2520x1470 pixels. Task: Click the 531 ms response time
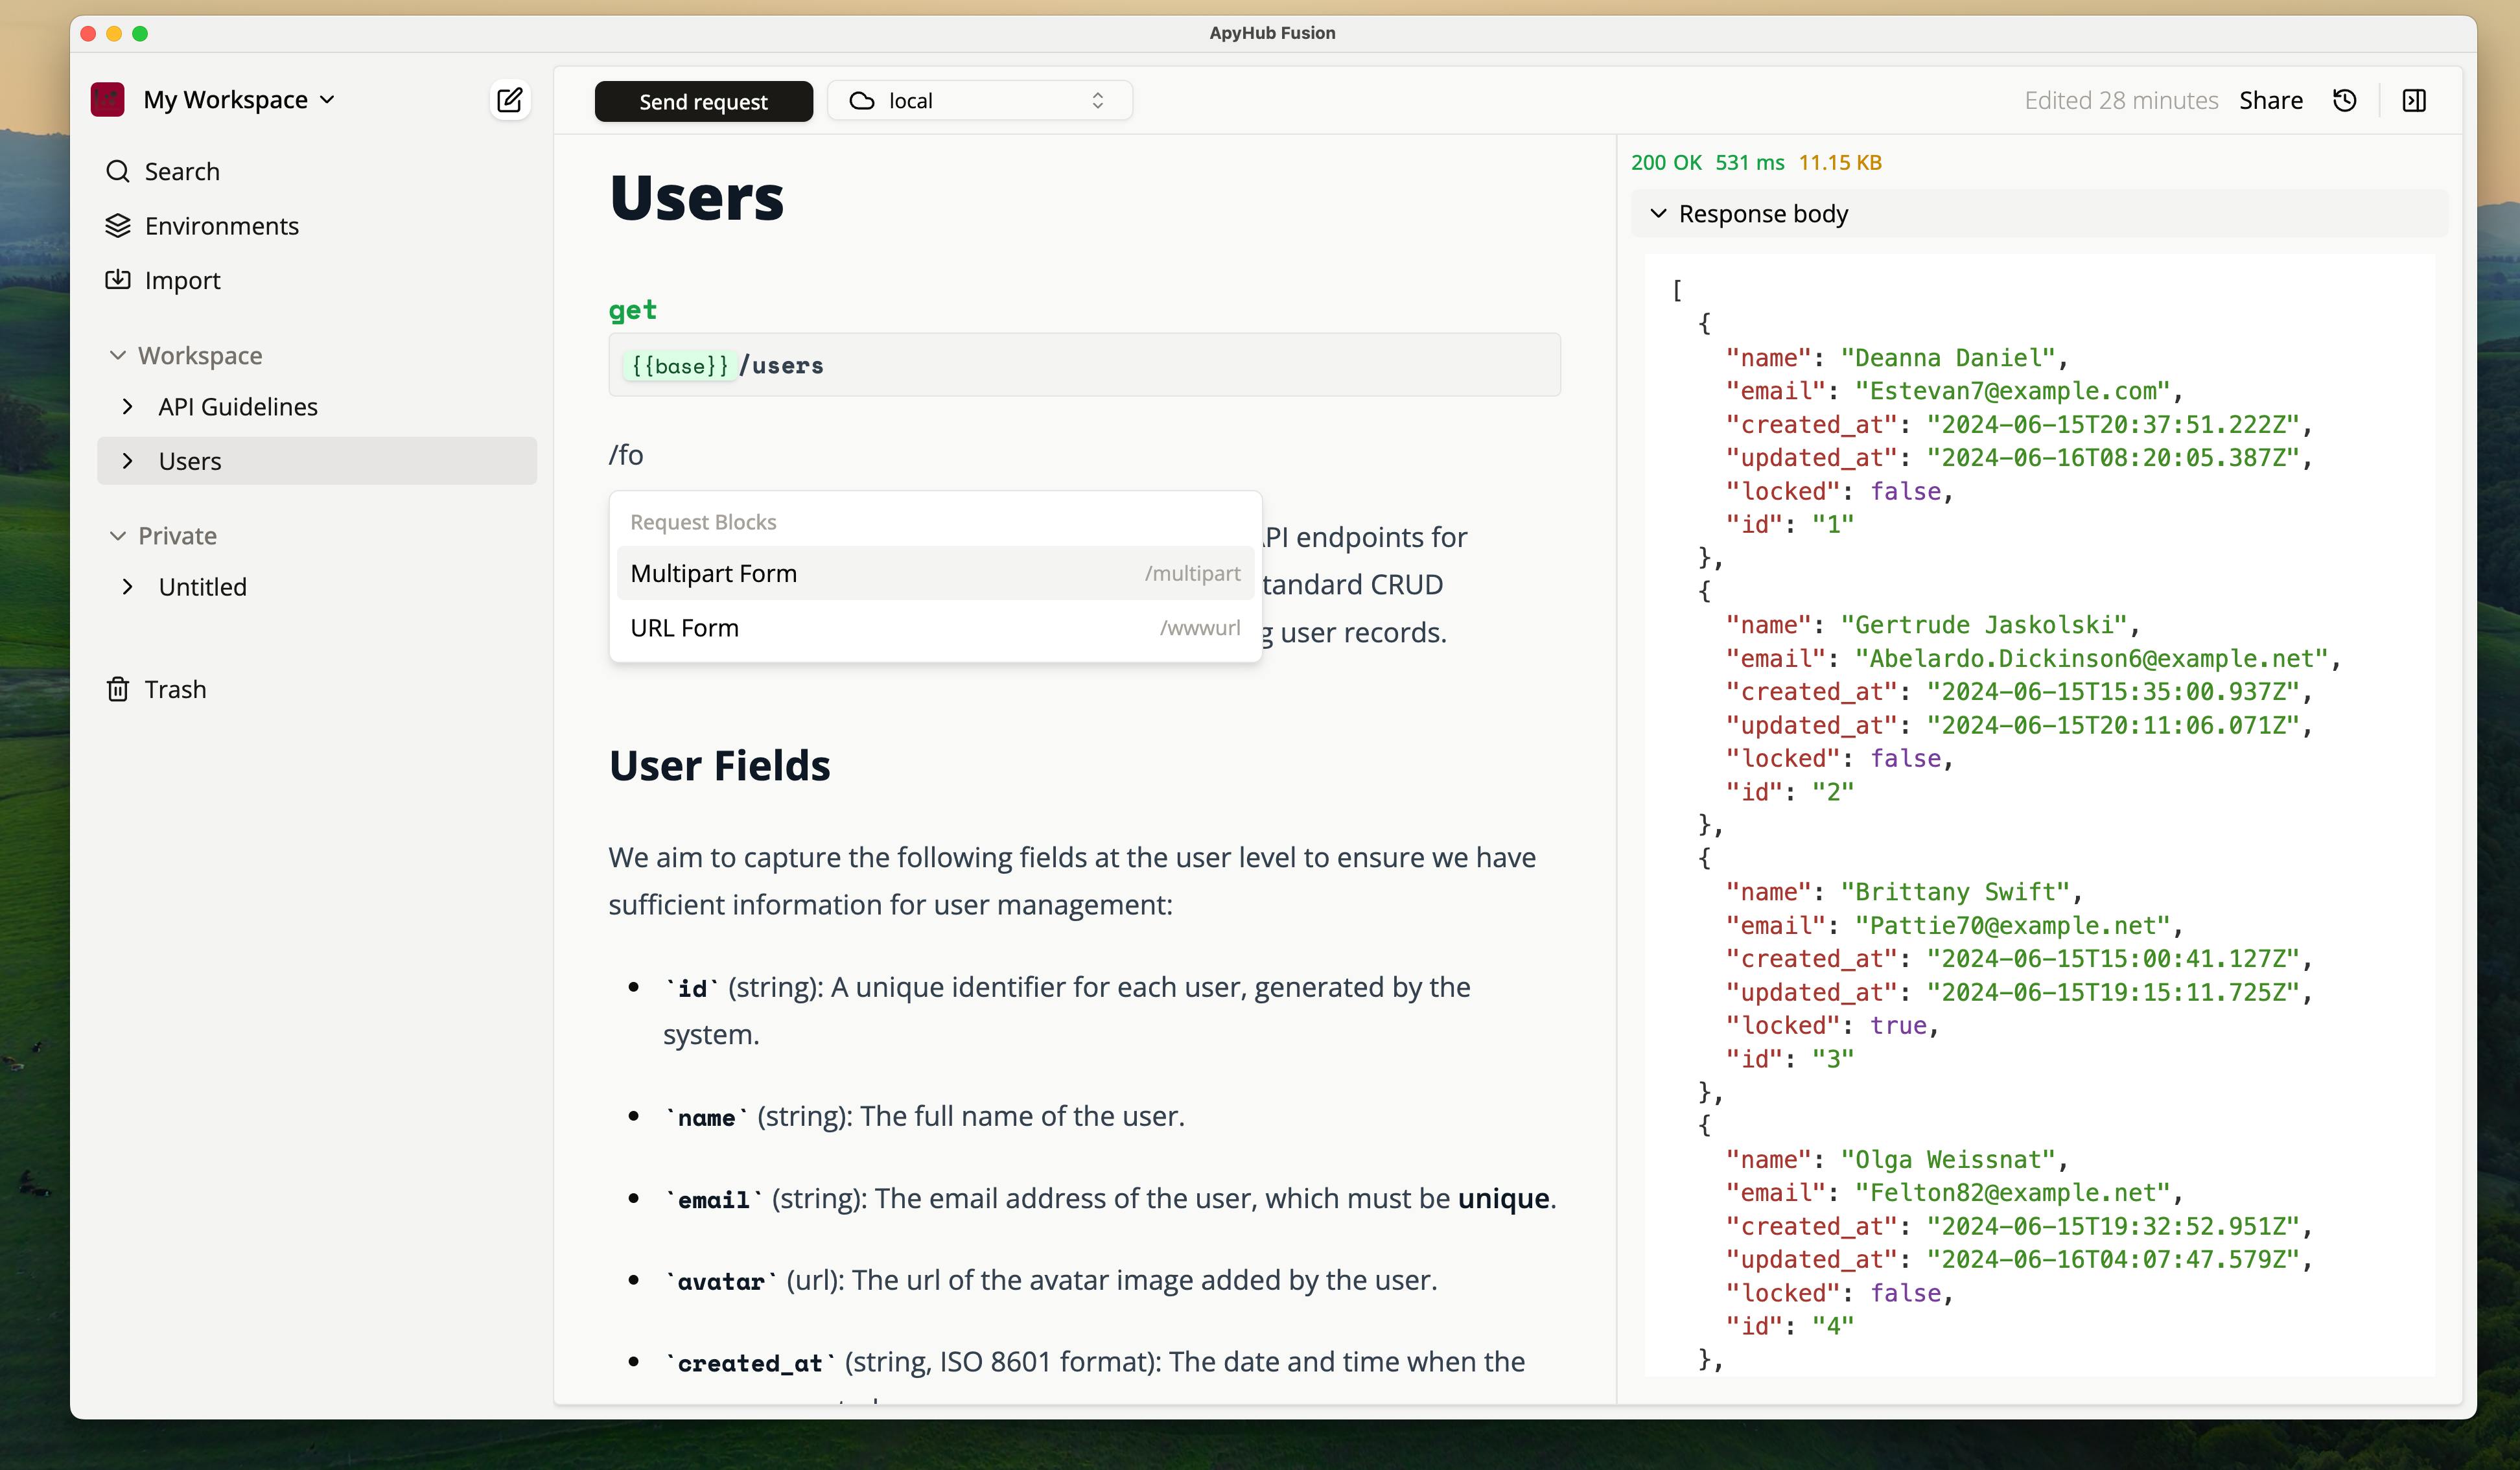1750,162
